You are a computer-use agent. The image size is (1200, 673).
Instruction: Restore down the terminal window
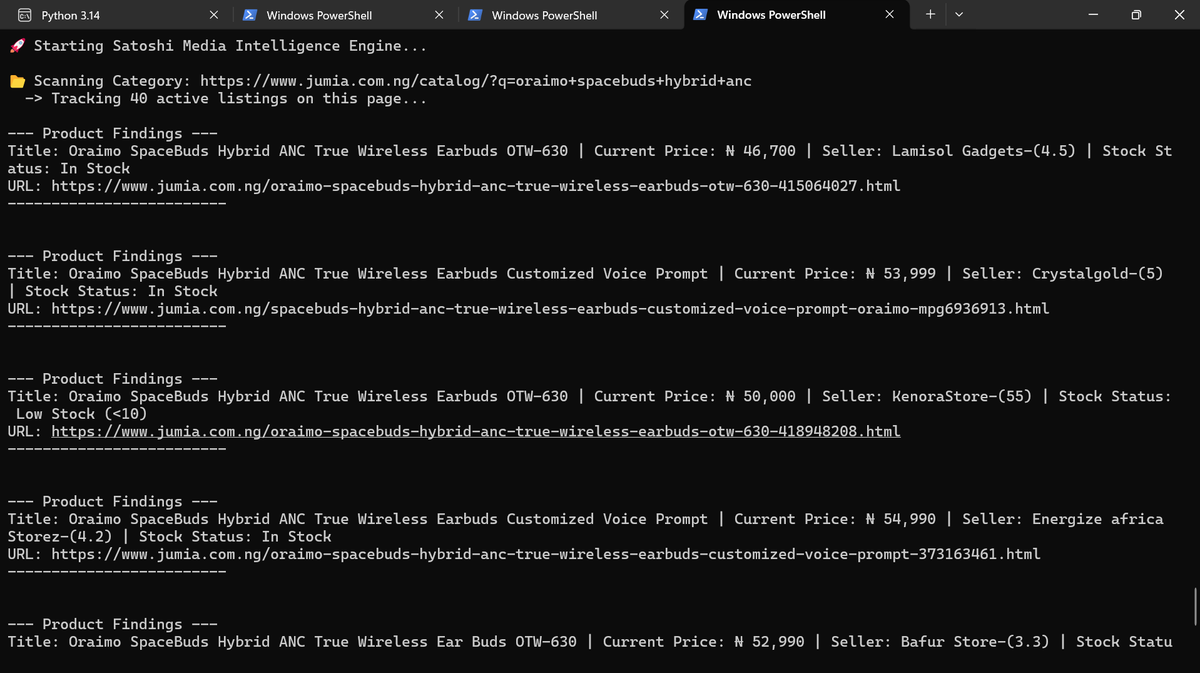coord(1136,15)
